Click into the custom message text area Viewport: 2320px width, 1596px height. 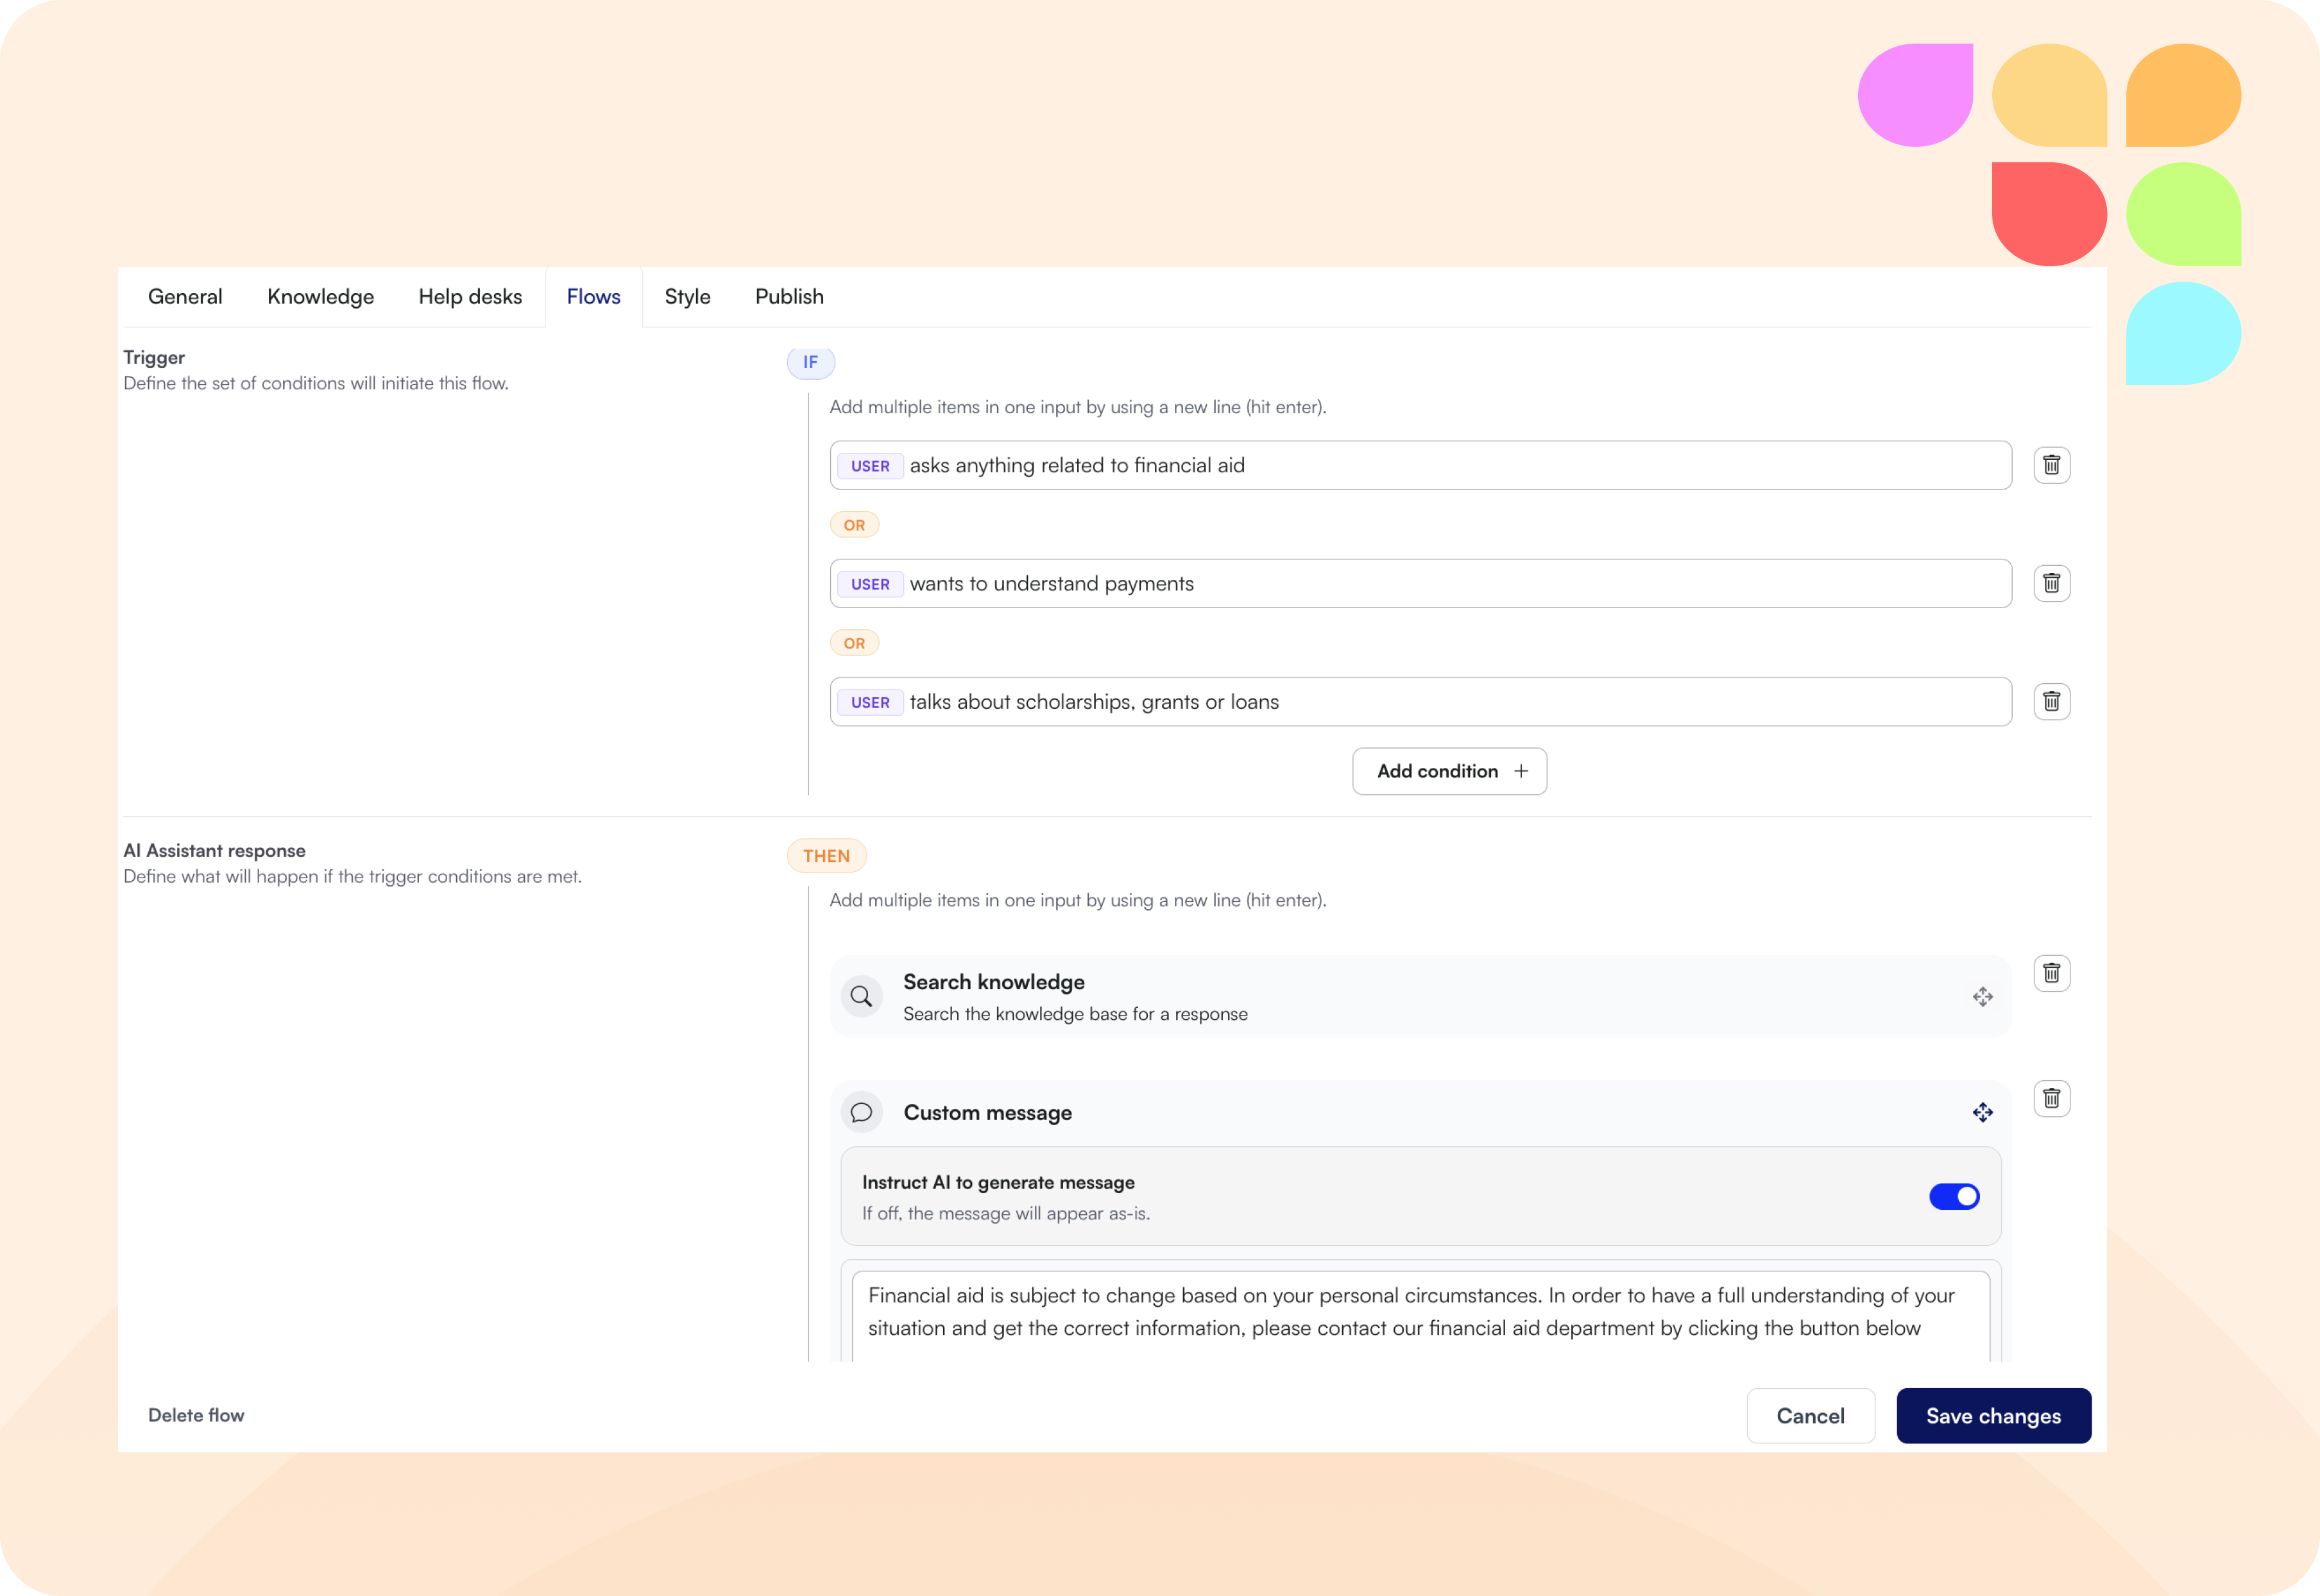(1420, 1312)
